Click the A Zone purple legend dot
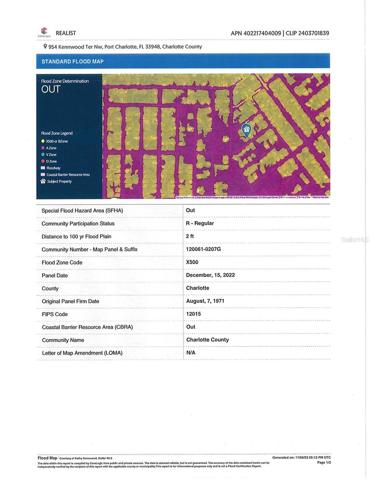Image resolution: width=370 pixels, height=479 pixels. coord(43,148)
